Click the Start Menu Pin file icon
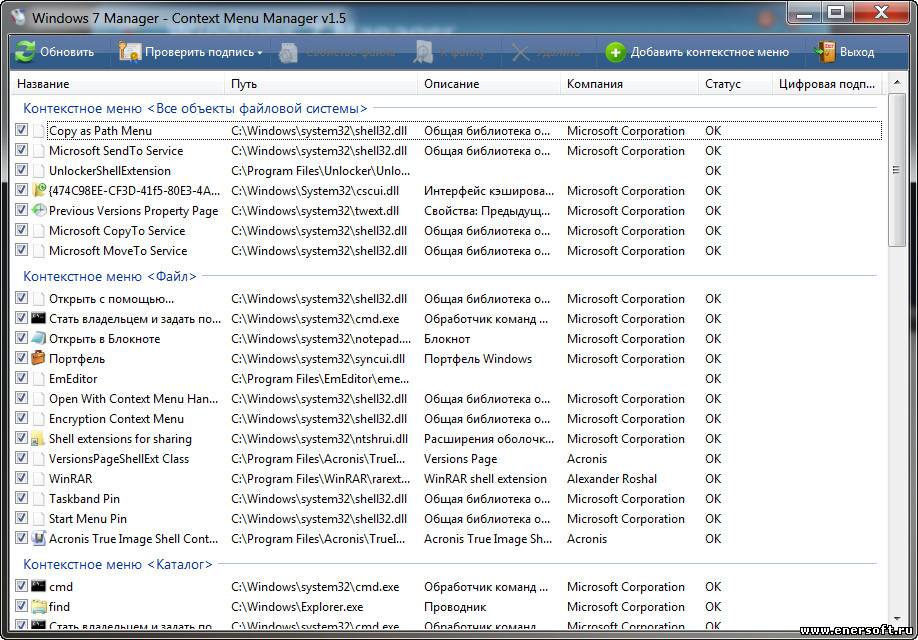 coord(39,518)
